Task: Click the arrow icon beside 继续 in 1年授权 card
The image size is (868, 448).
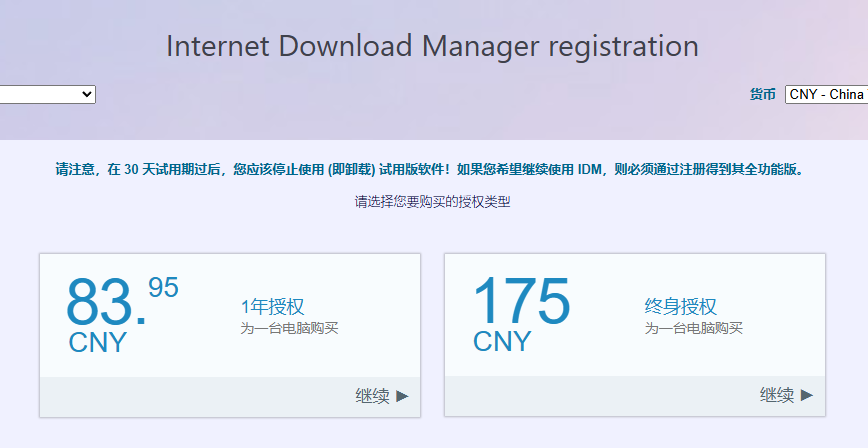Action: [x=402, y=396]
